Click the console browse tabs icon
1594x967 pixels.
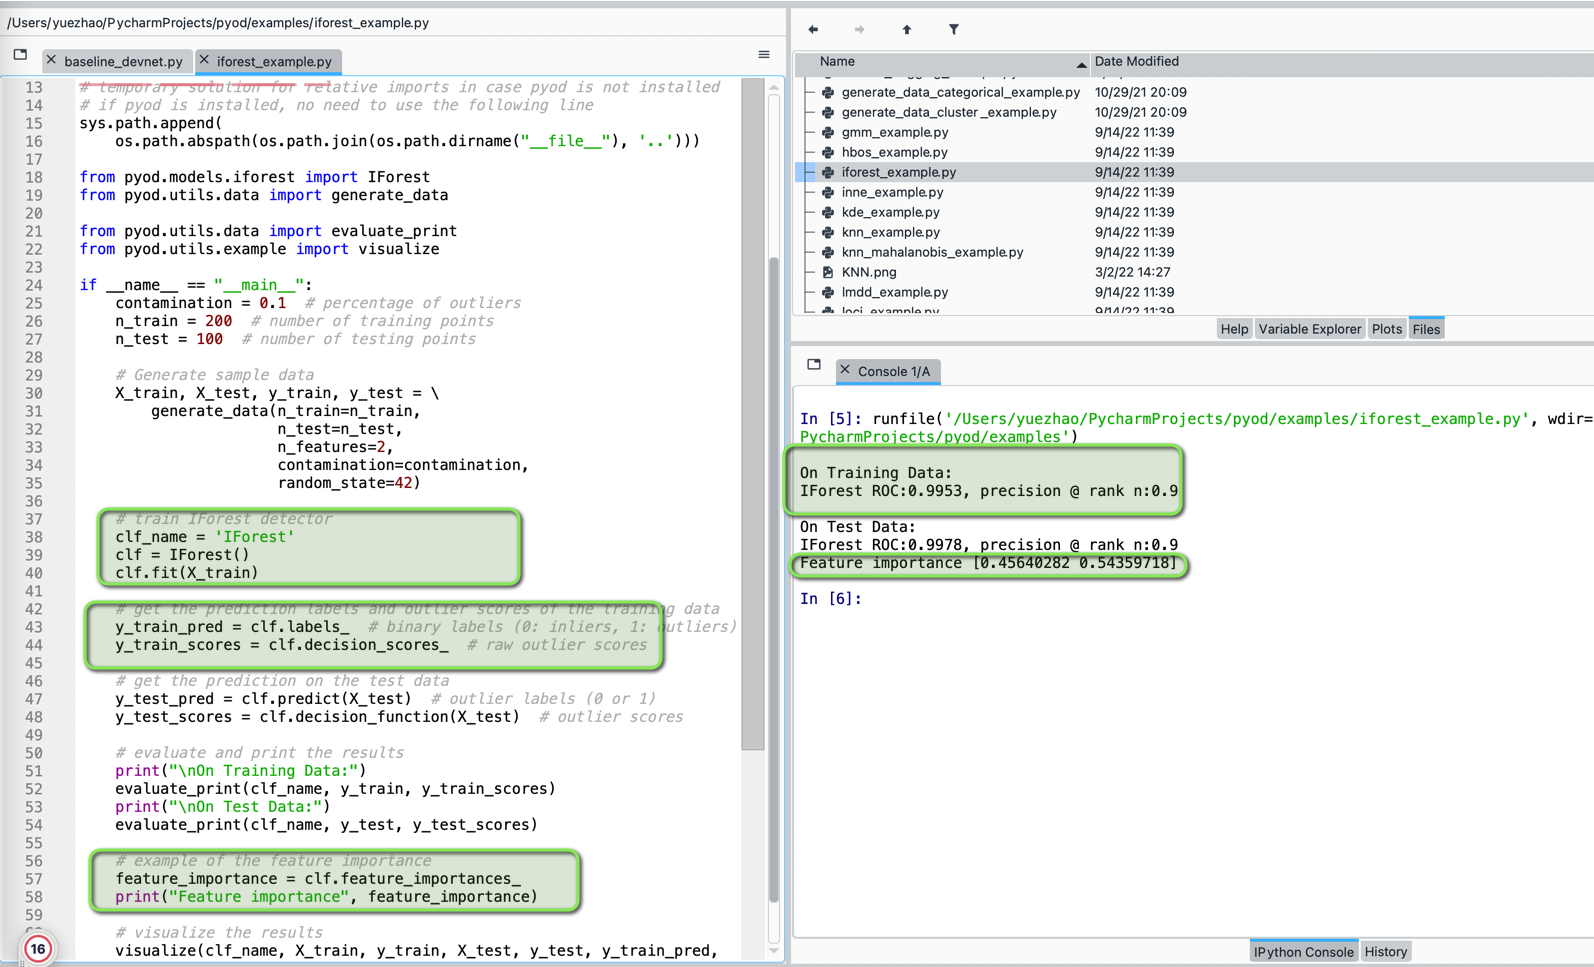pos(814,365)
